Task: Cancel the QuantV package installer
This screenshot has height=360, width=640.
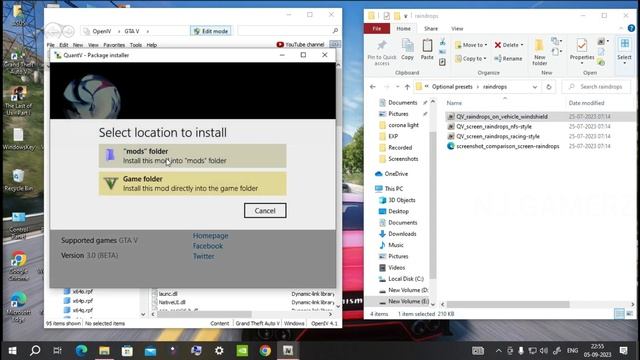Action: pos(265,211)
